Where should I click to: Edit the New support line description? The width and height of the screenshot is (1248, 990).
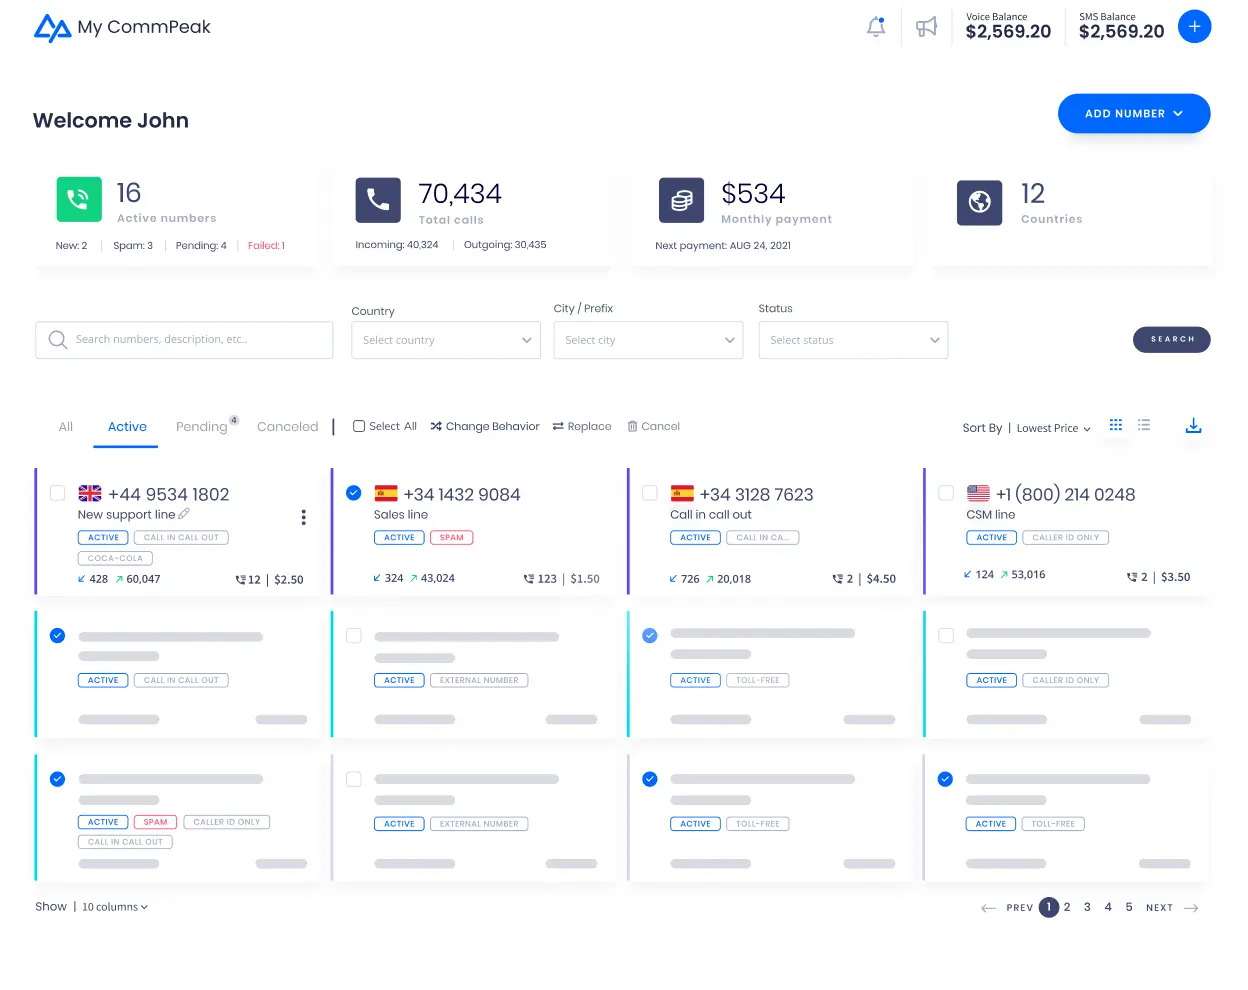coord(184,514)
